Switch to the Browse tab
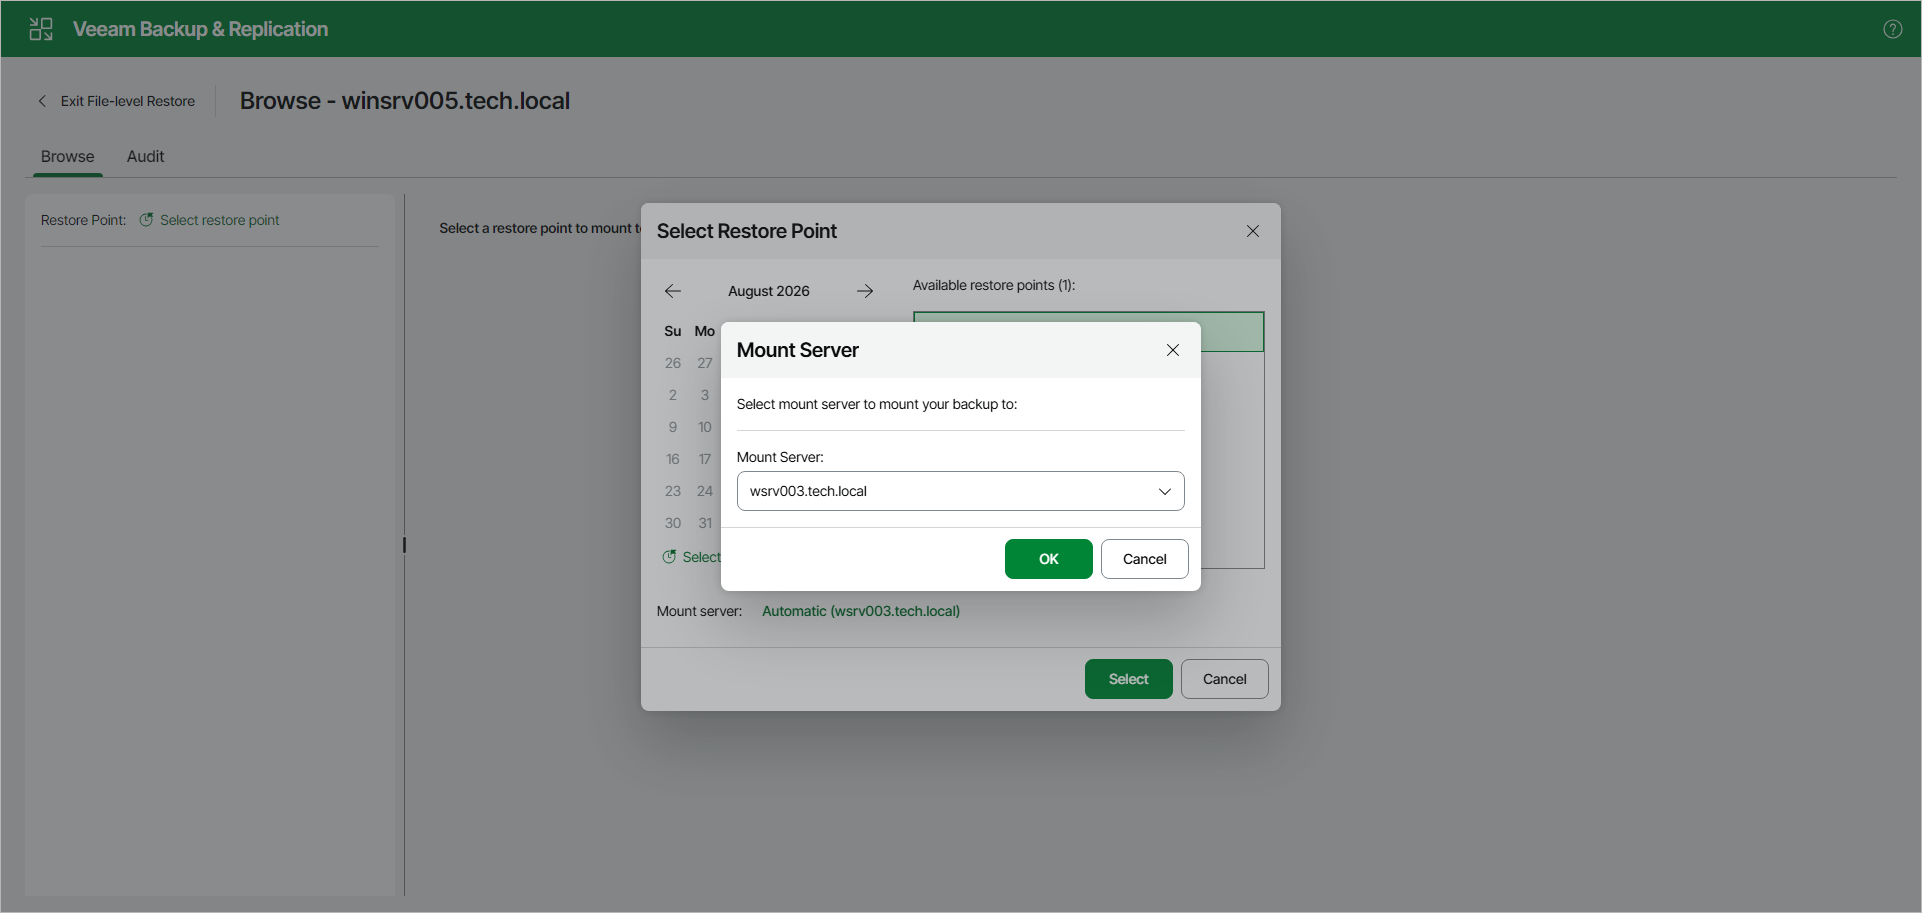1922x913 pixels. click(68, 156)
